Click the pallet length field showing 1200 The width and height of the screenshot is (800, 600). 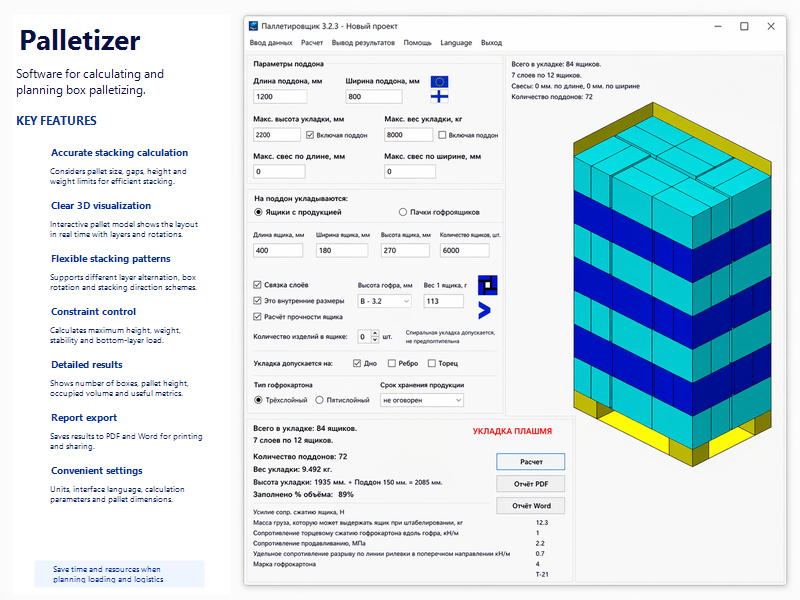(x=280, y=96)
